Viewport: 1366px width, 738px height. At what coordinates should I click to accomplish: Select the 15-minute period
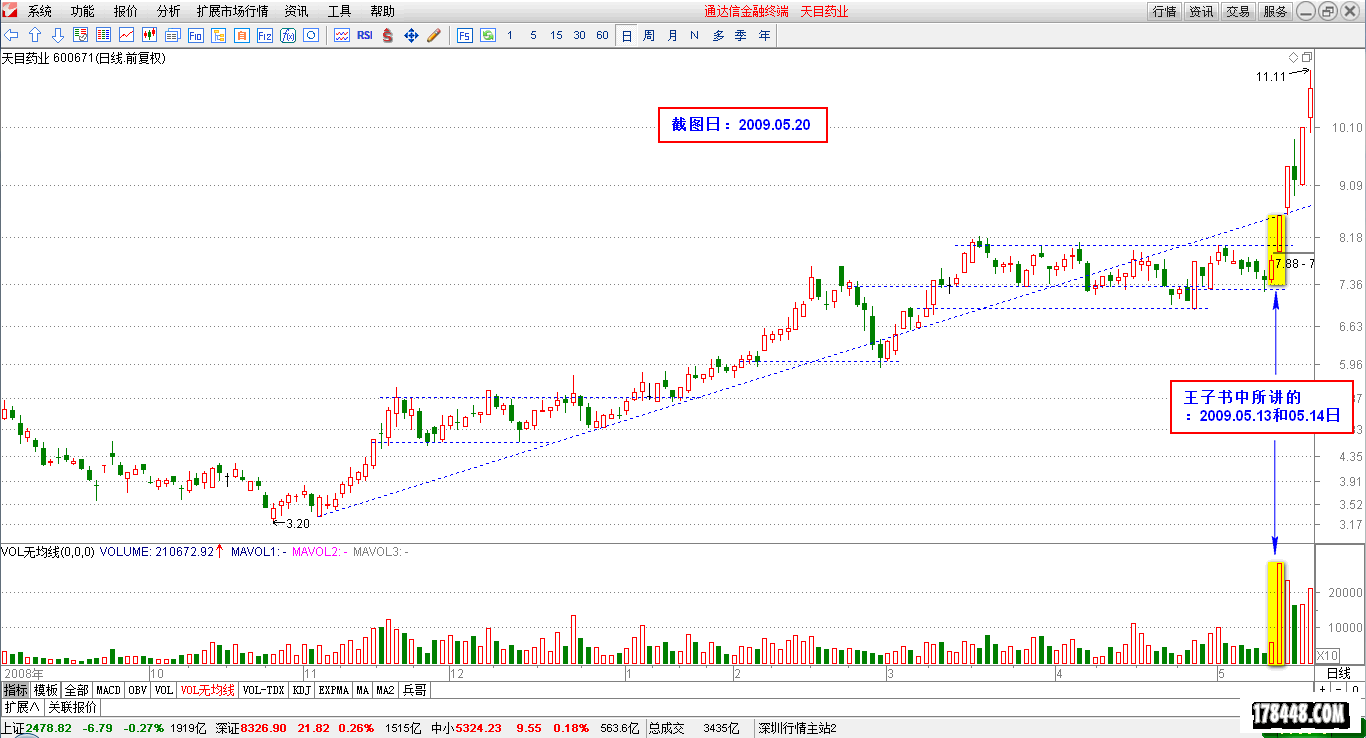click(x=556, y=35)
